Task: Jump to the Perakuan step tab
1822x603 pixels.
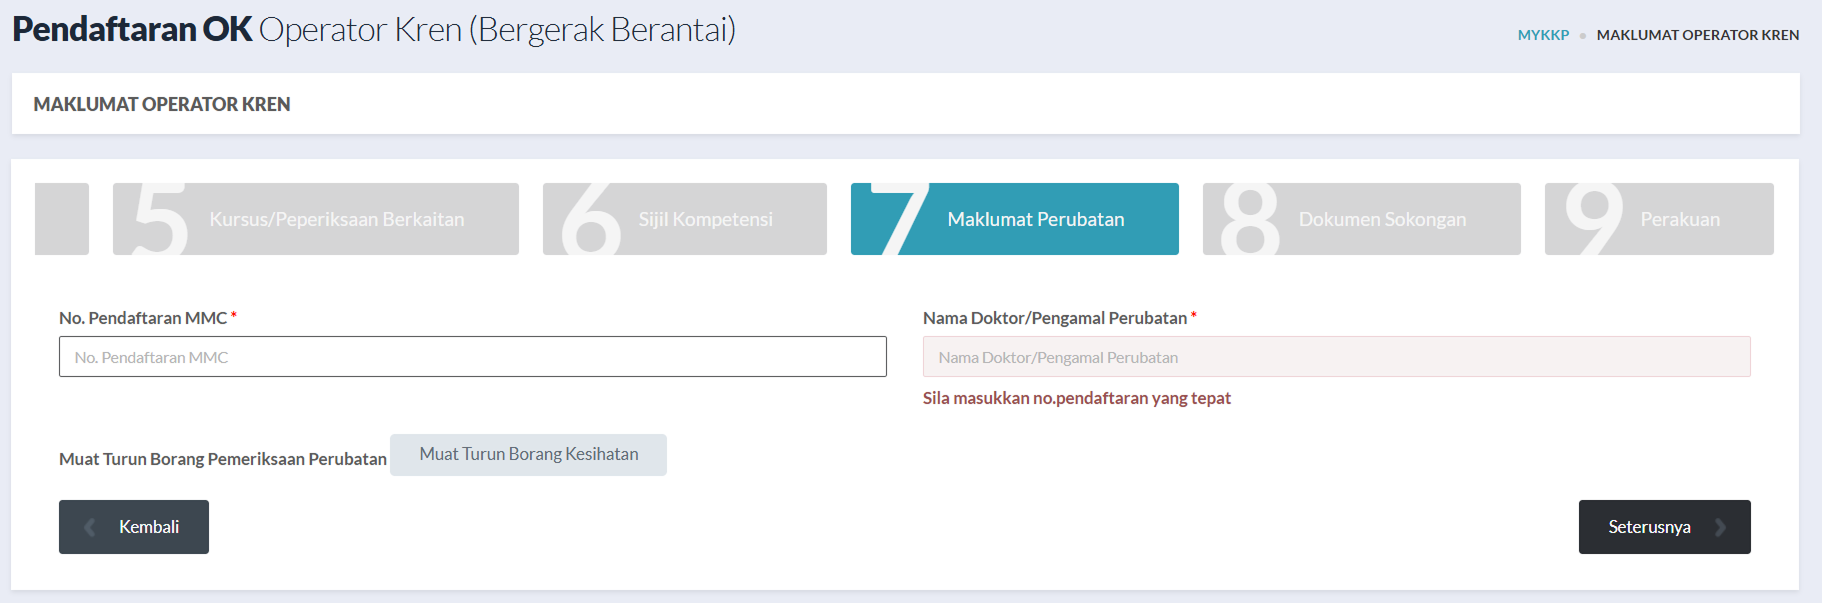Action: pyautogui.click(x=1680, y=219)
